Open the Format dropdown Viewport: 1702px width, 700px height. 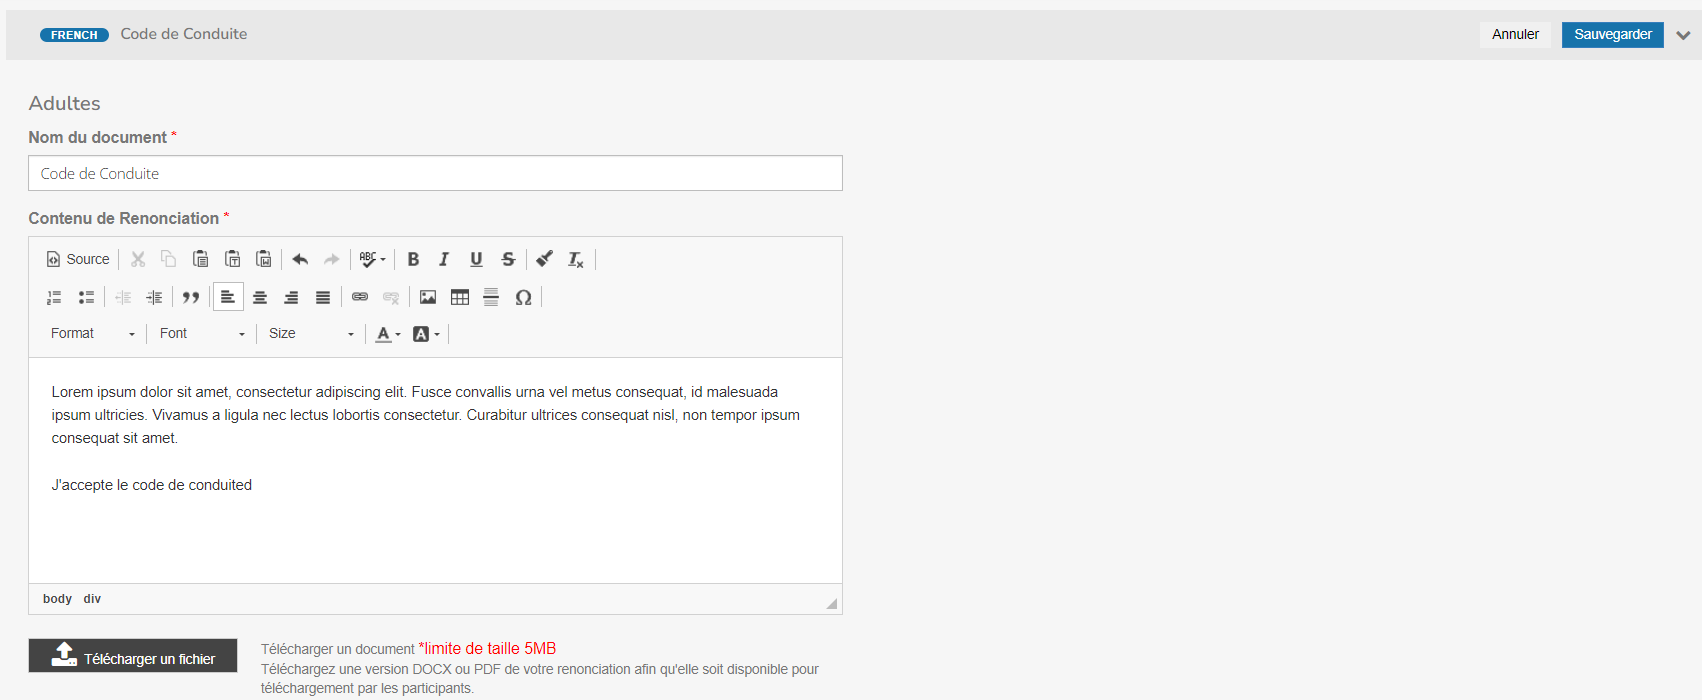click(92, 334)
